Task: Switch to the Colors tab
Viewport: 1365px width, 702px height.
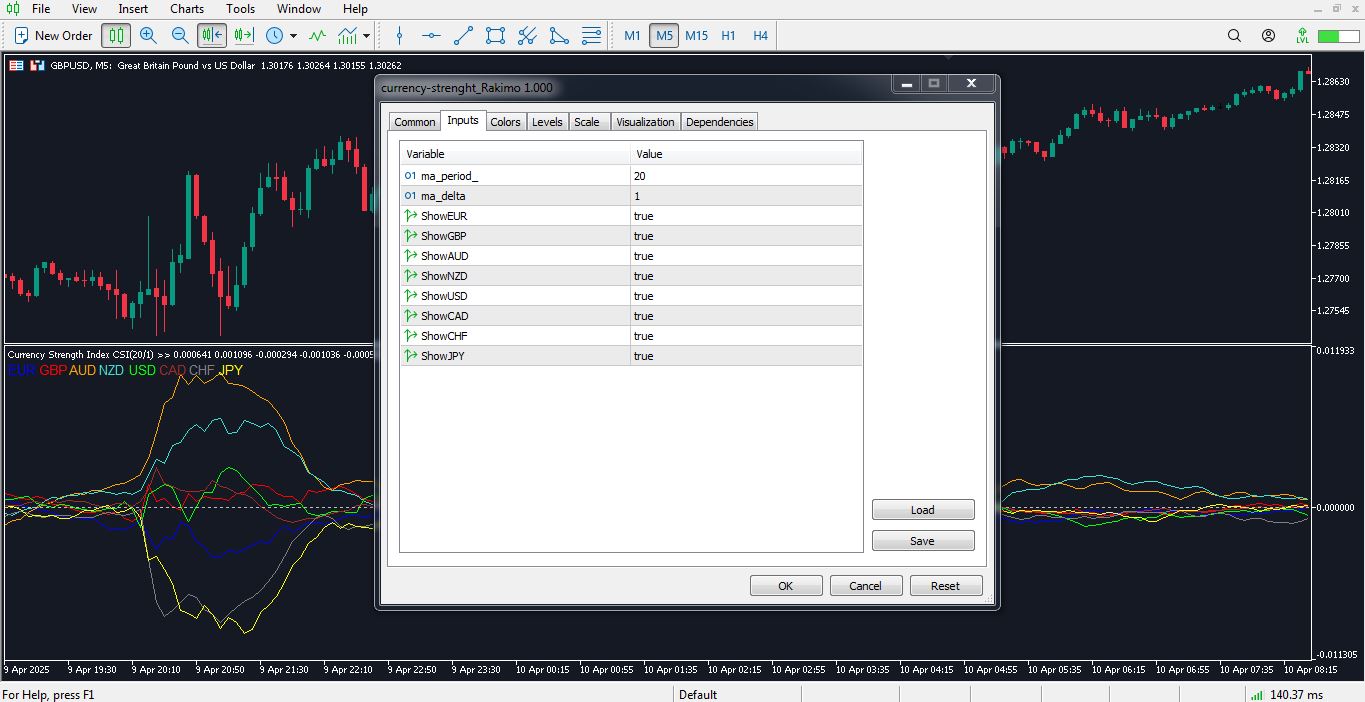Action: [505, 122]
